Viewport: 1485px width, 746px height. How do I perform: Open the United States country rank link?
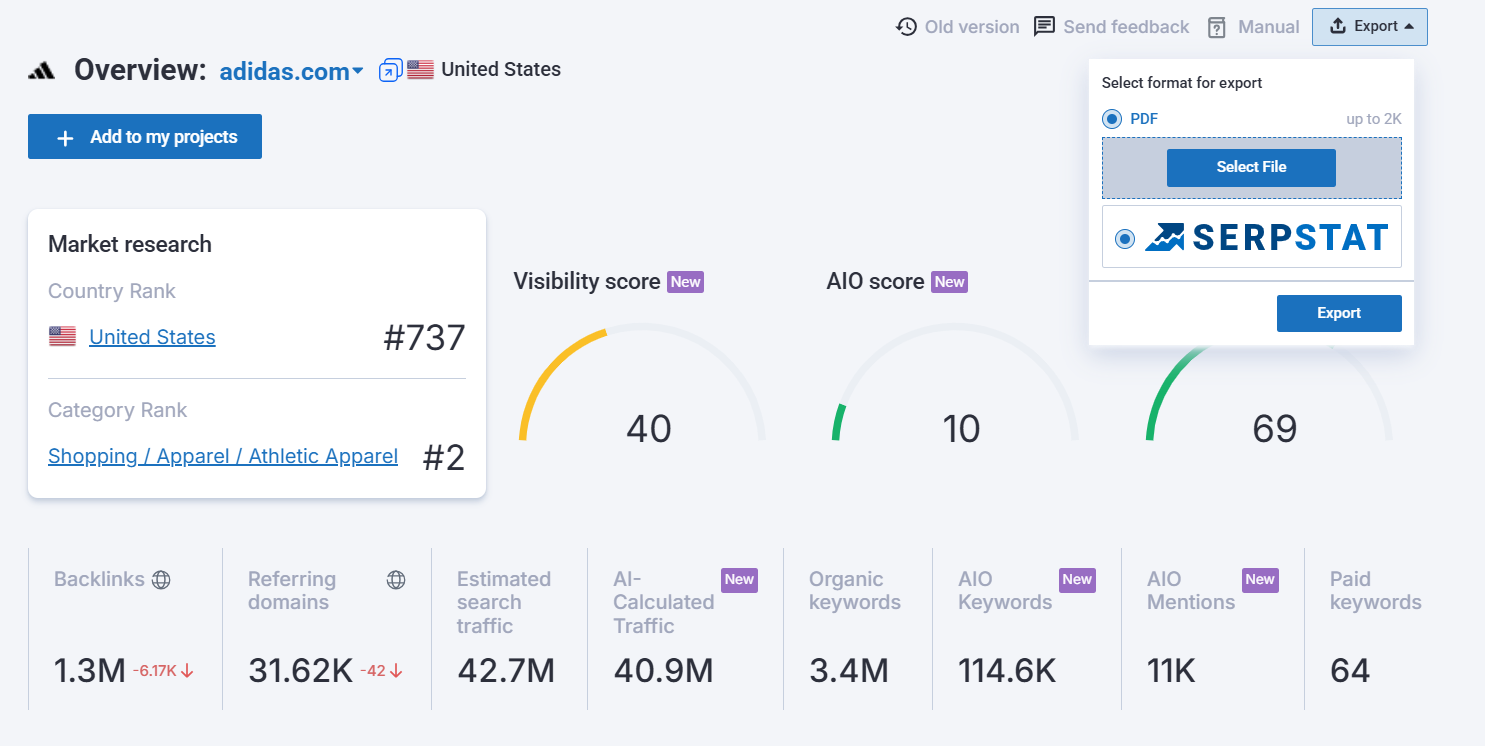coord(152,337)
